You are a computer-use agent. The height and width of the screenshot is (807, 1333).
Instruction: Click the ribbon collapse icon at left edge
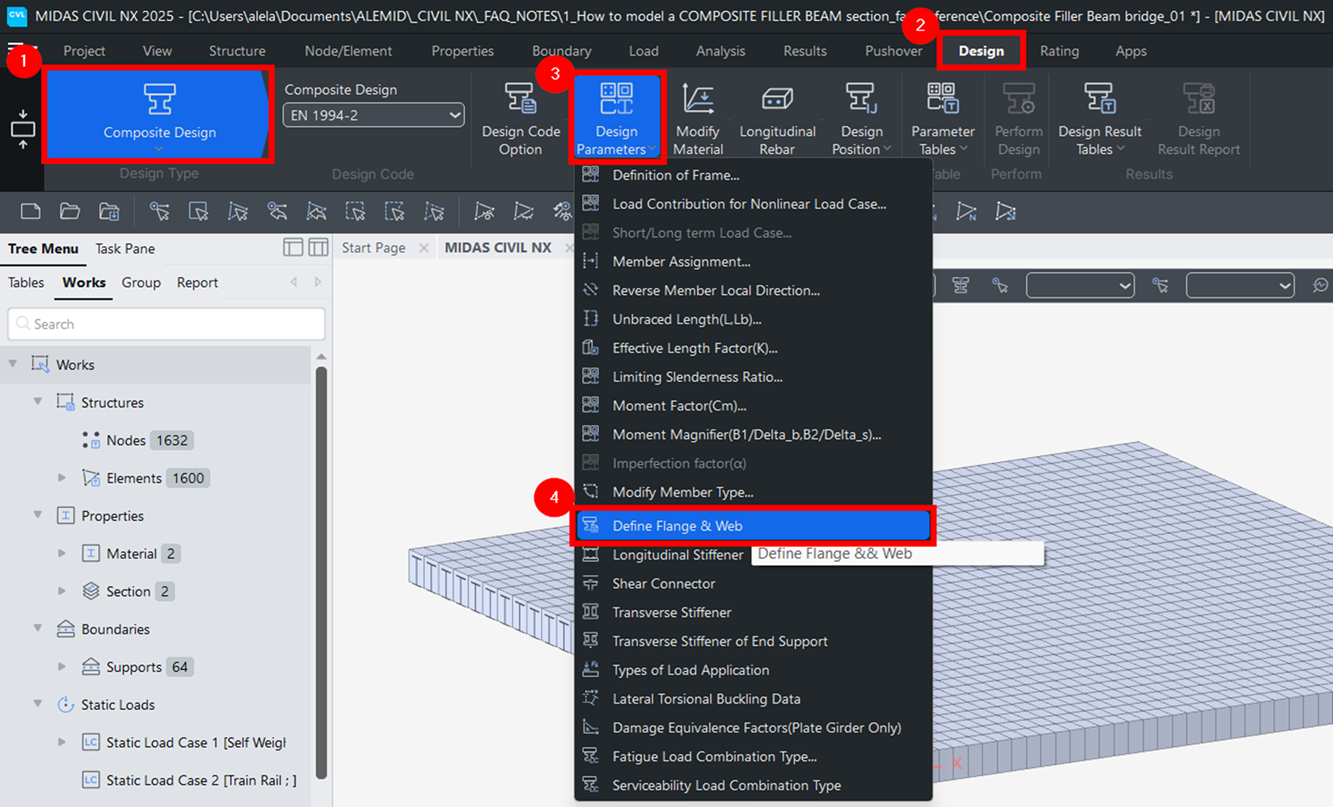click(22, 130)
